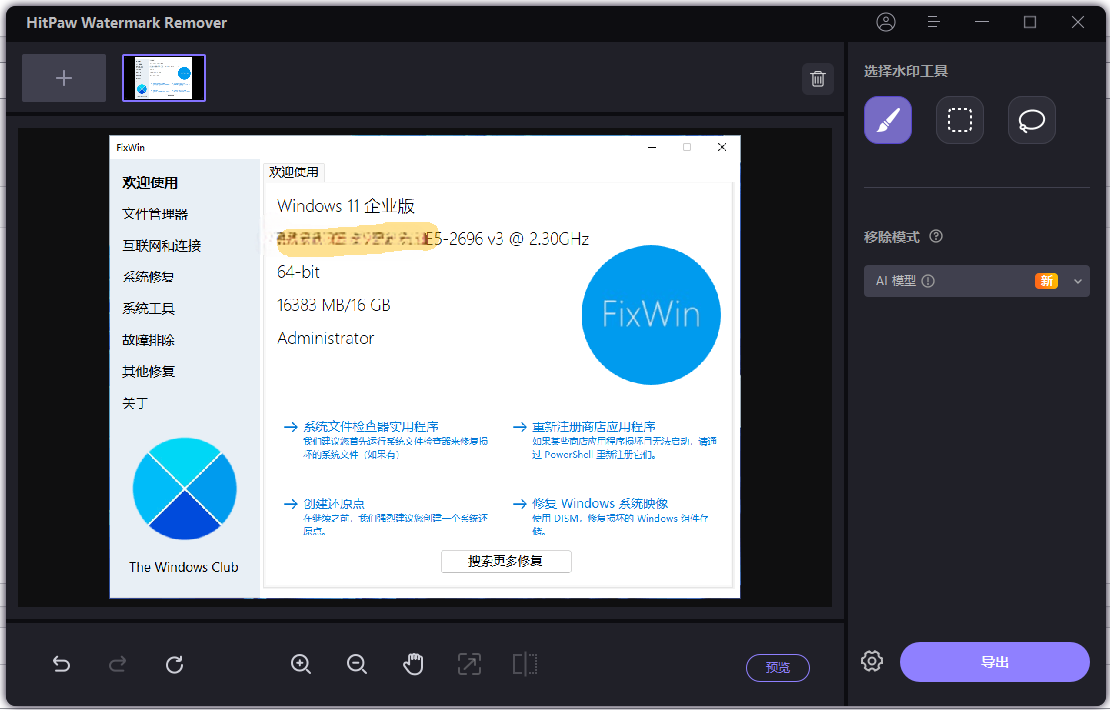1110x710 pixels.
Task: Click 重新注册商店应用程序 link
Action: pyautogui.click(x=593, y=427)
